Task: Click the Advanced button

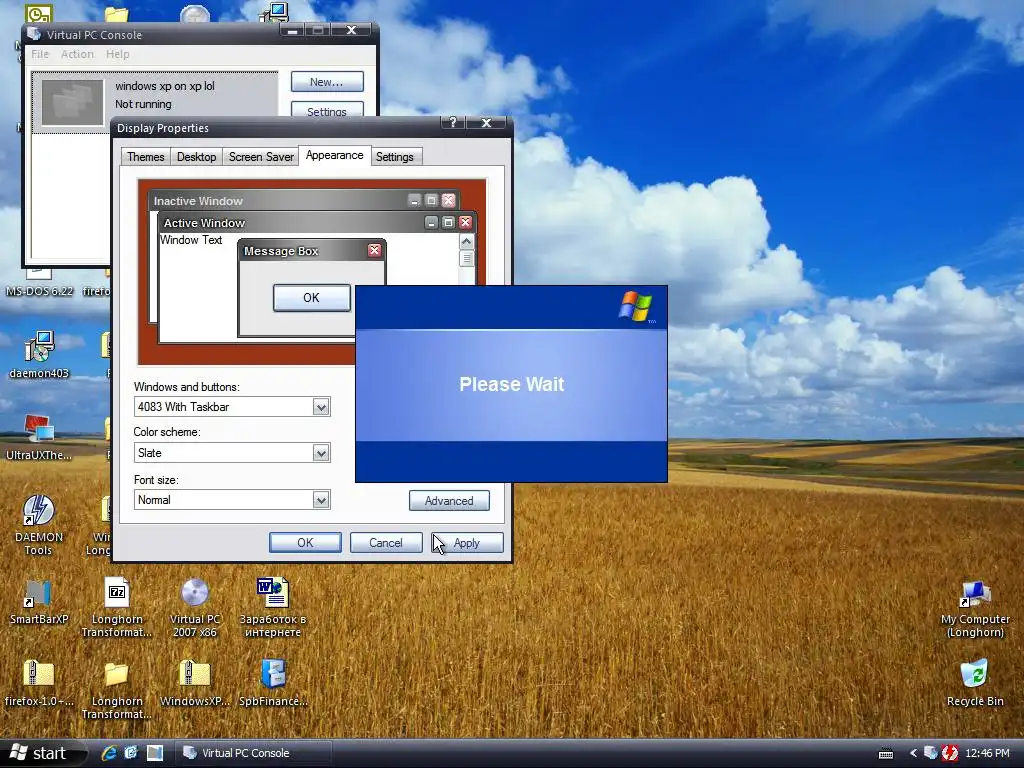Action: coord(449,501)
